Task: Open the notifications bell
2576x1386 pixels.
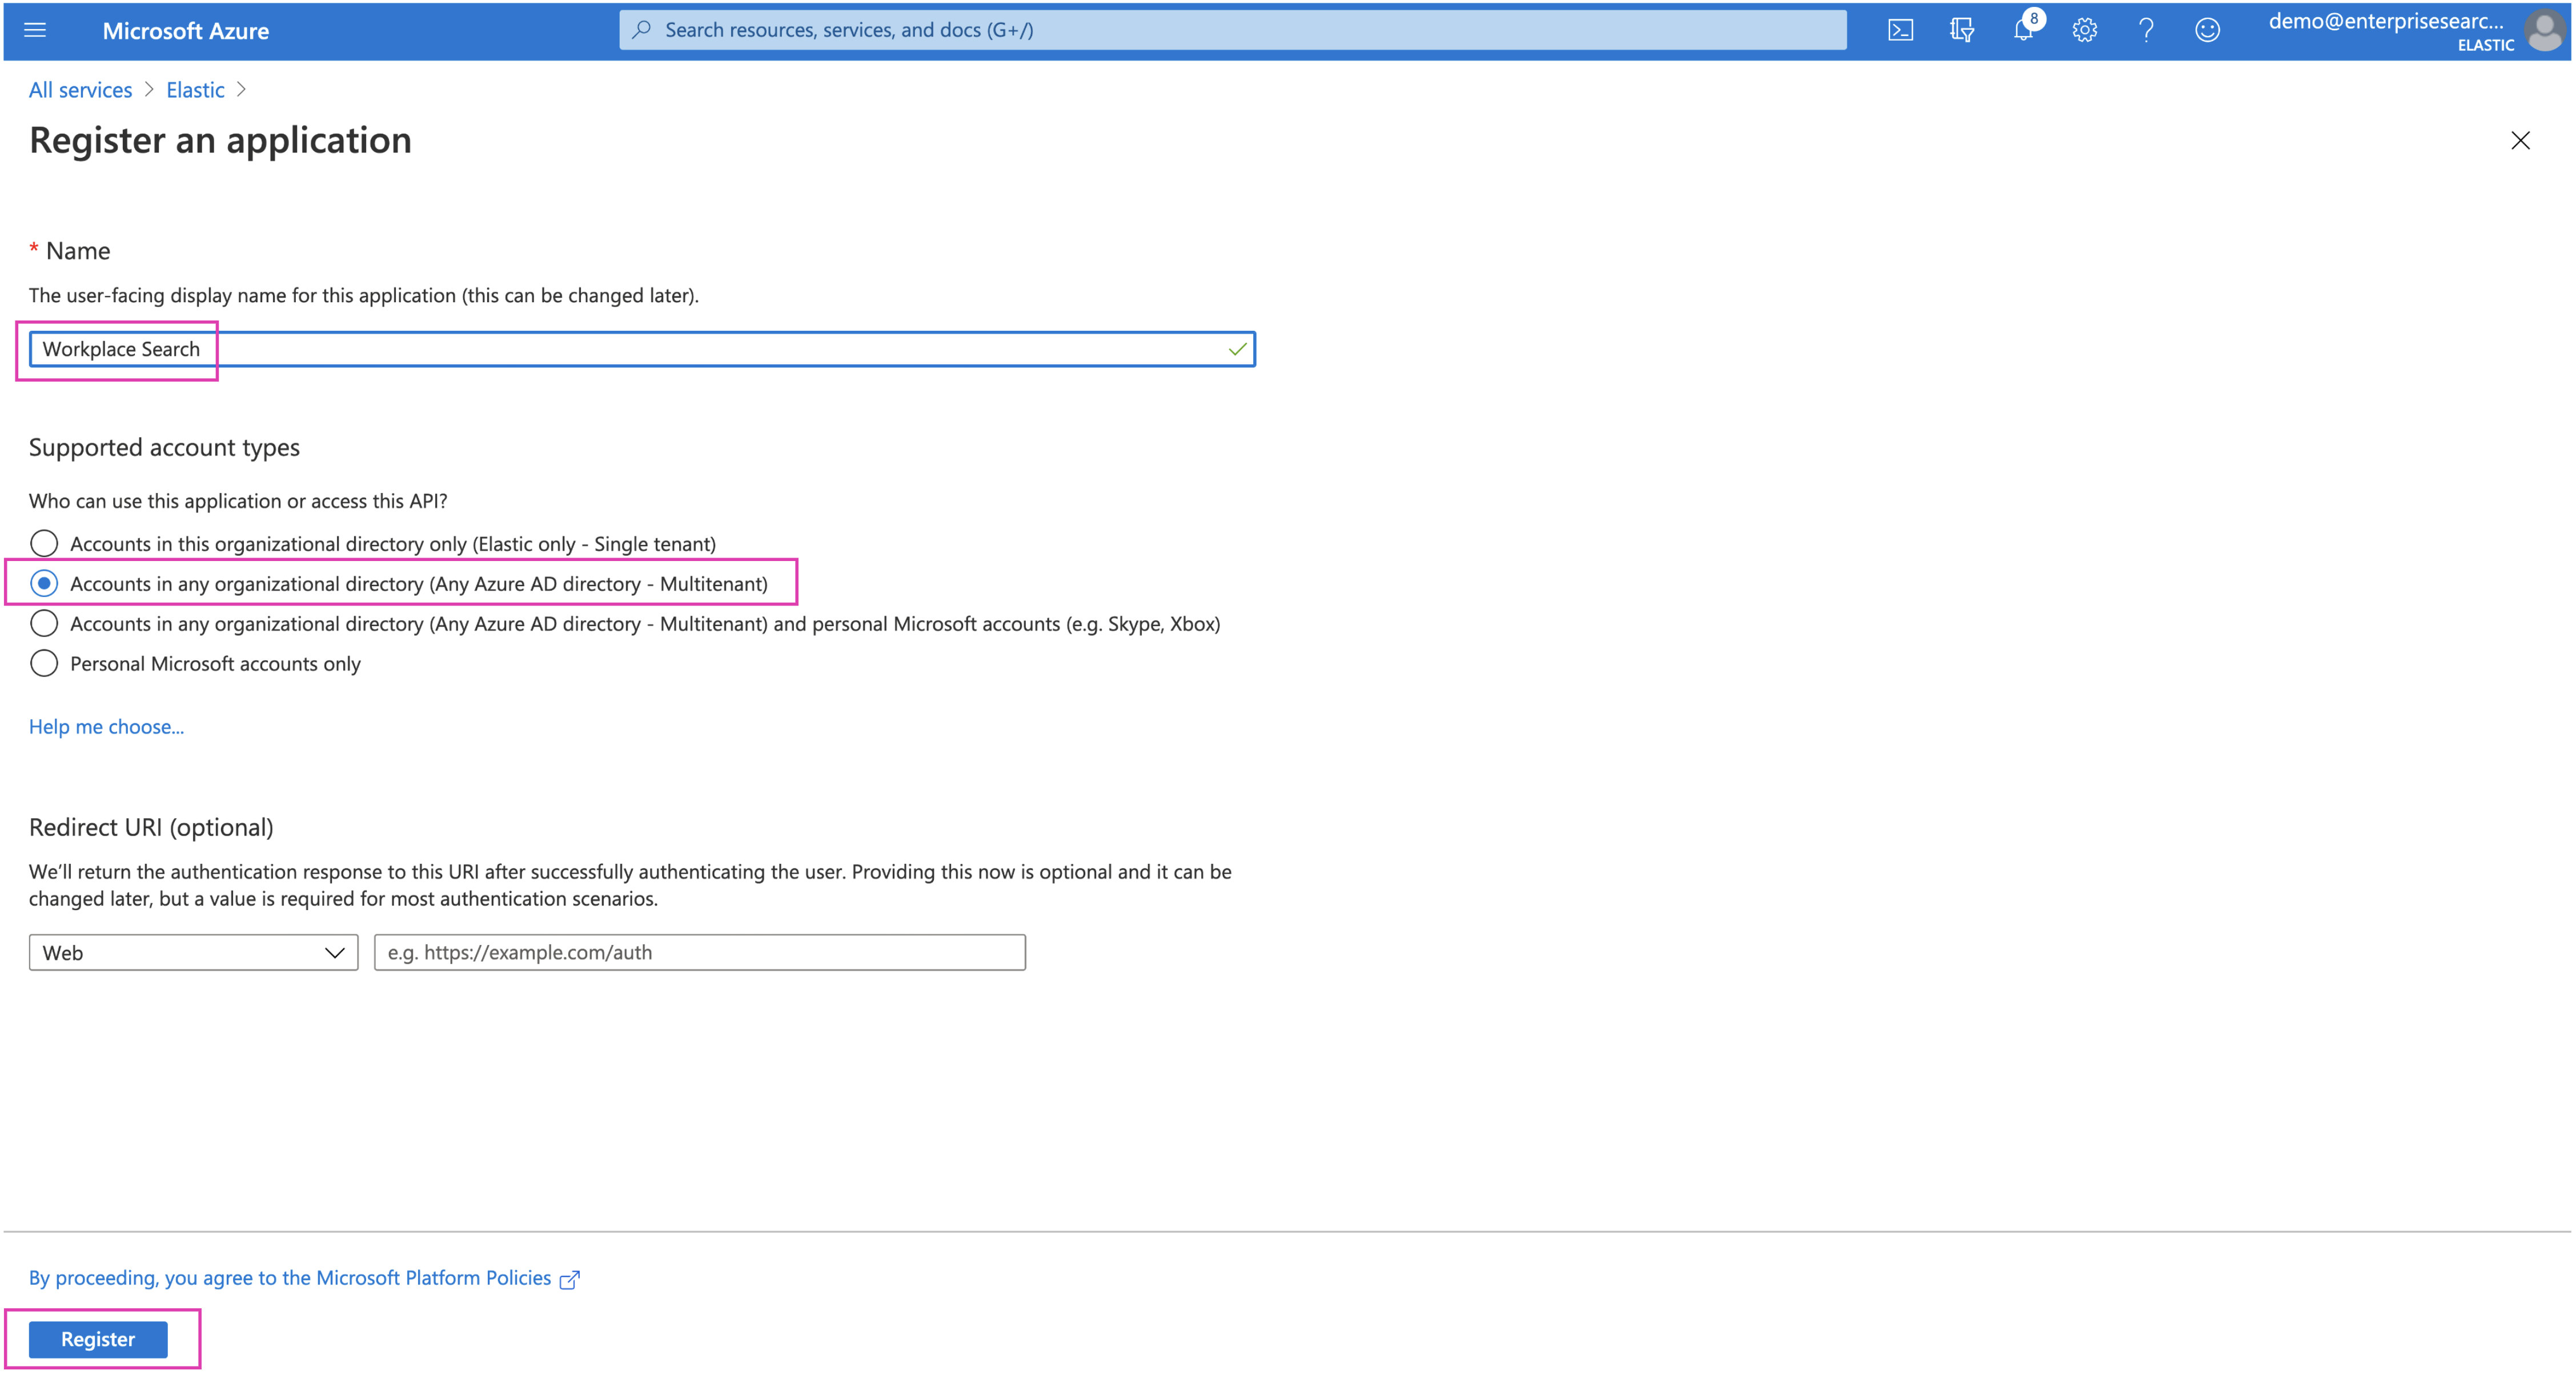Action: click(x=2023, y=30)
